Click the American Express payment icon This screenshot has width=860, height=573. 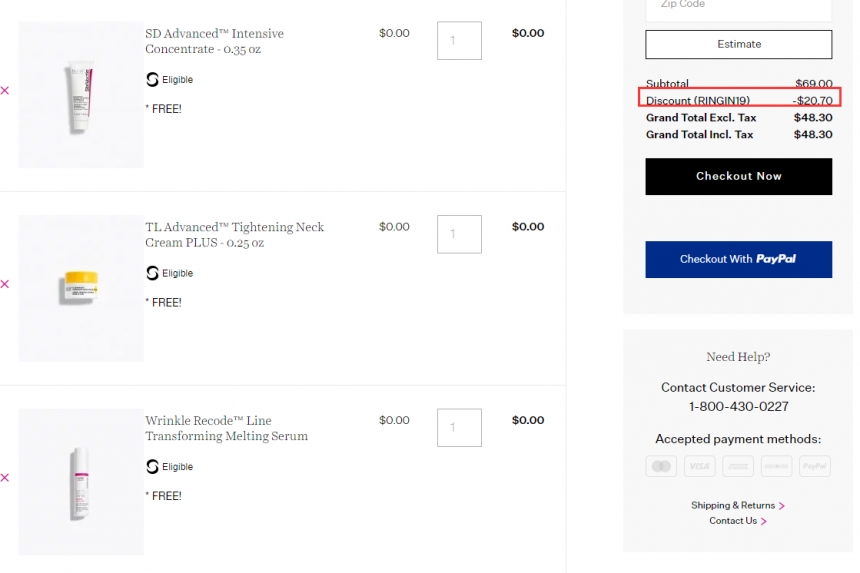click(x=738, y=466)
